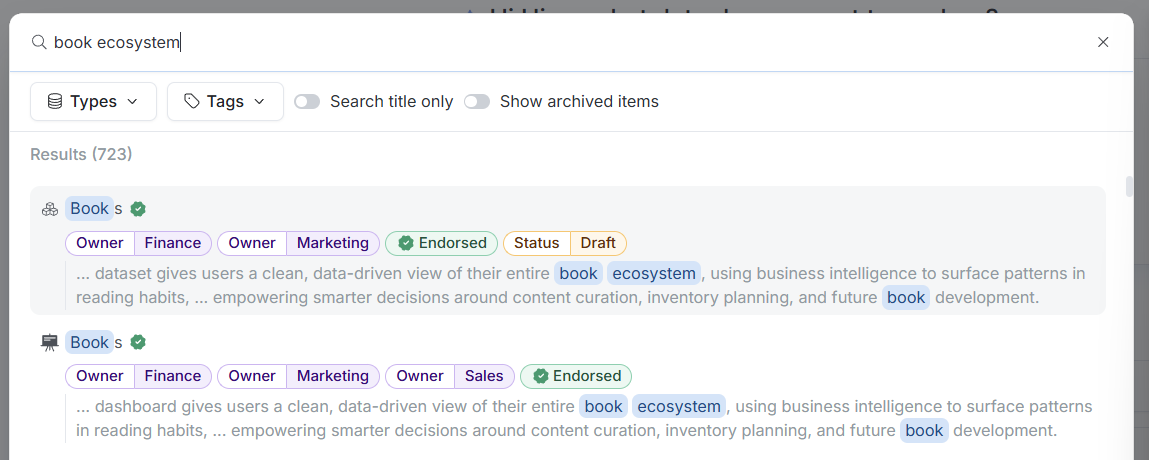Click verified badge on second Books result
Viewport: 1149px width, 460px height.
point(138,343)
